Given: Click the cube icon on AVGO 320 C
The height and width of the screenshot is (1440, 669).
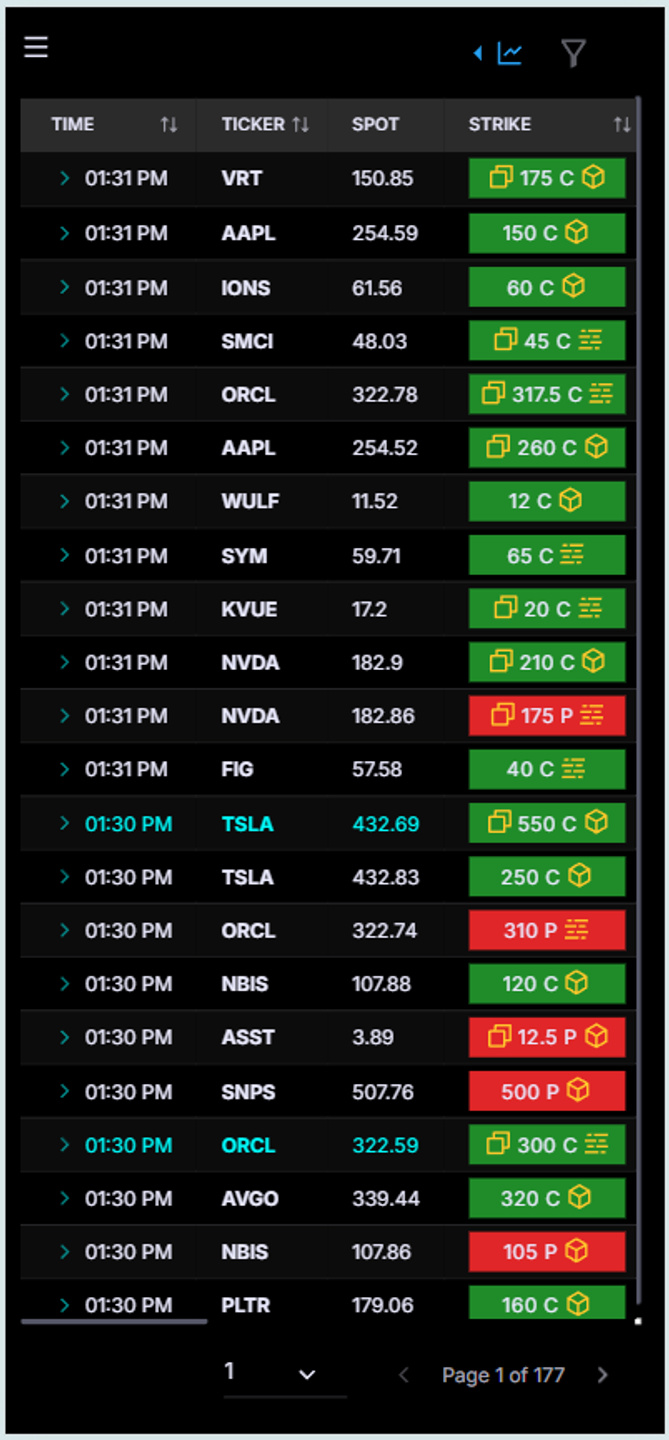Looking at the screenshot, I should click(579, 1198).
